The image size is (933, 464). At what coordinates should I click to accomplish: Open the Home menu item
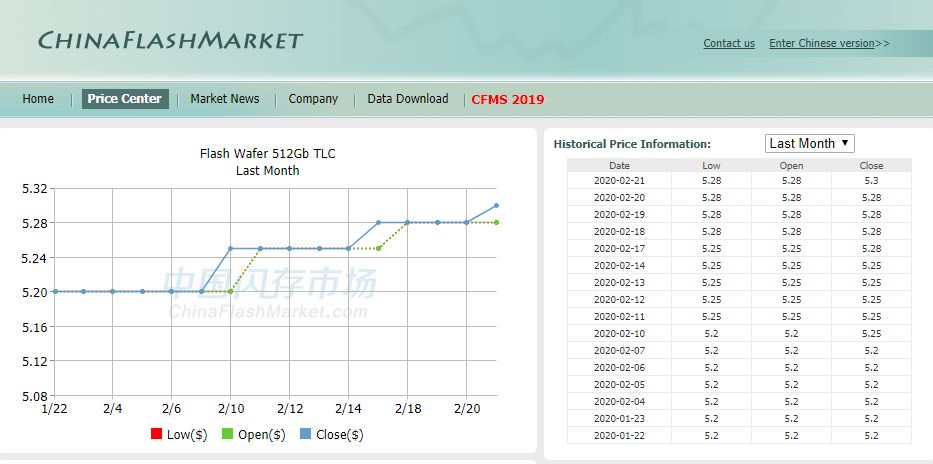coord(38,99)
